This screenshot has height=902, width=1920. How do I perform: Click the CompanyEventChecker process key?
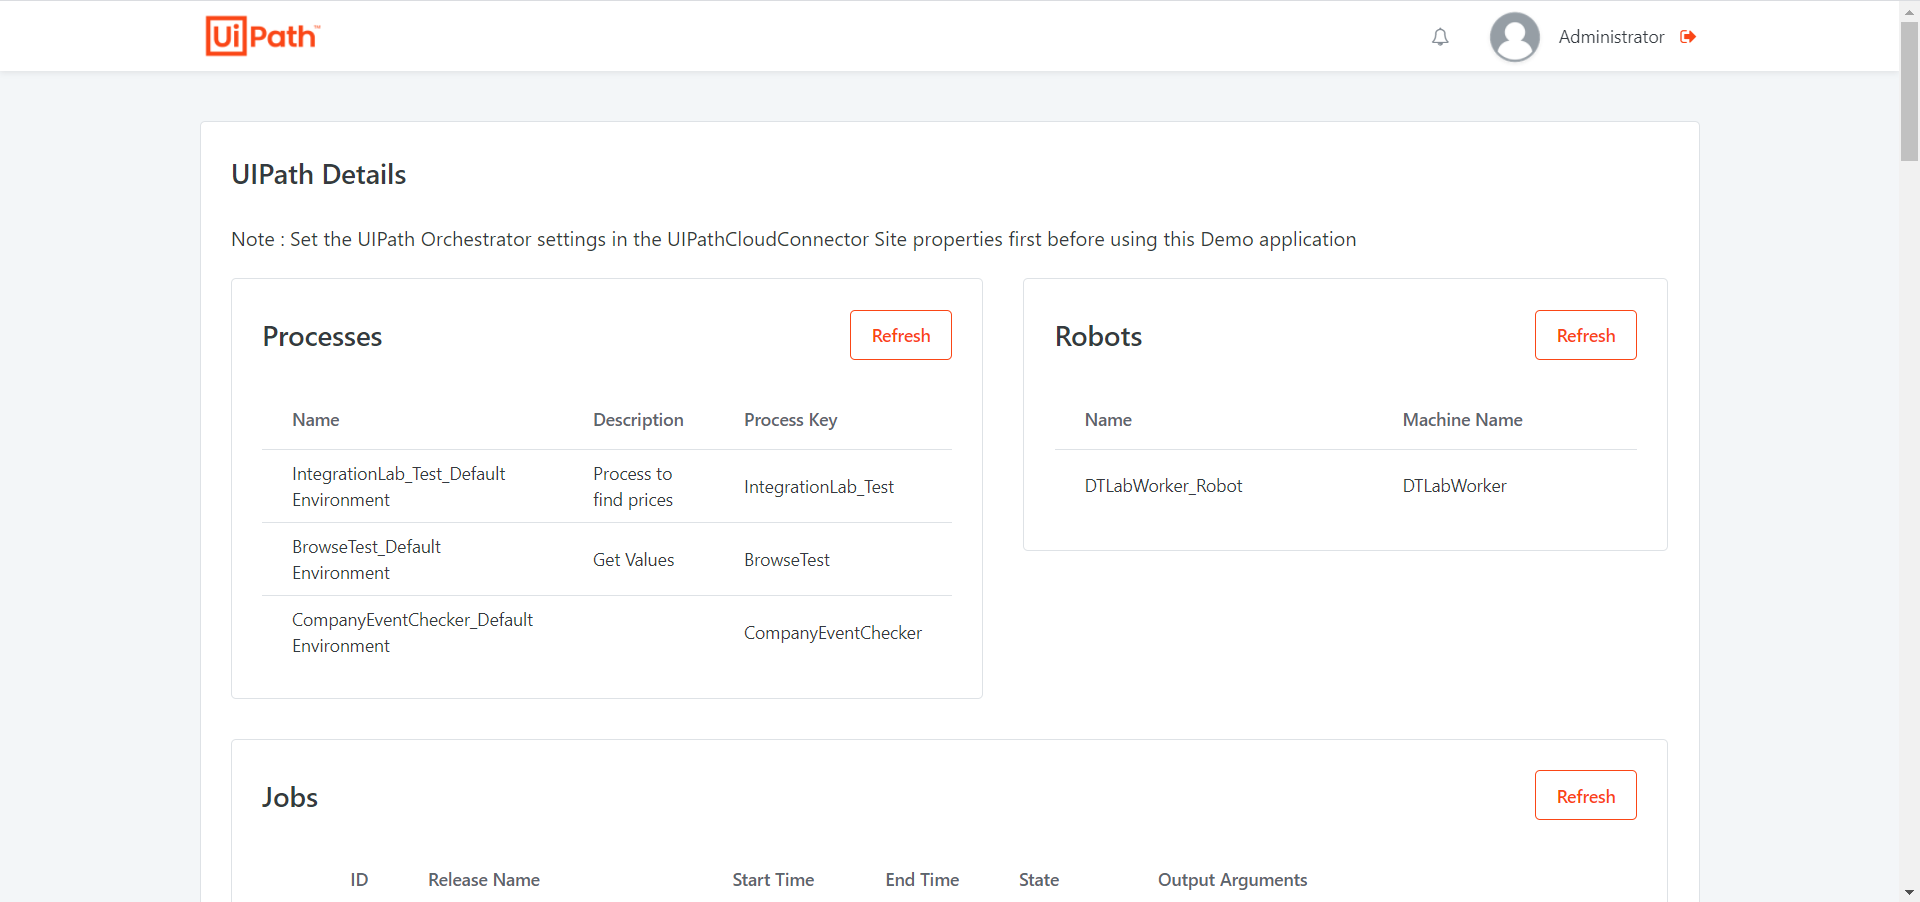pos(833,633)
